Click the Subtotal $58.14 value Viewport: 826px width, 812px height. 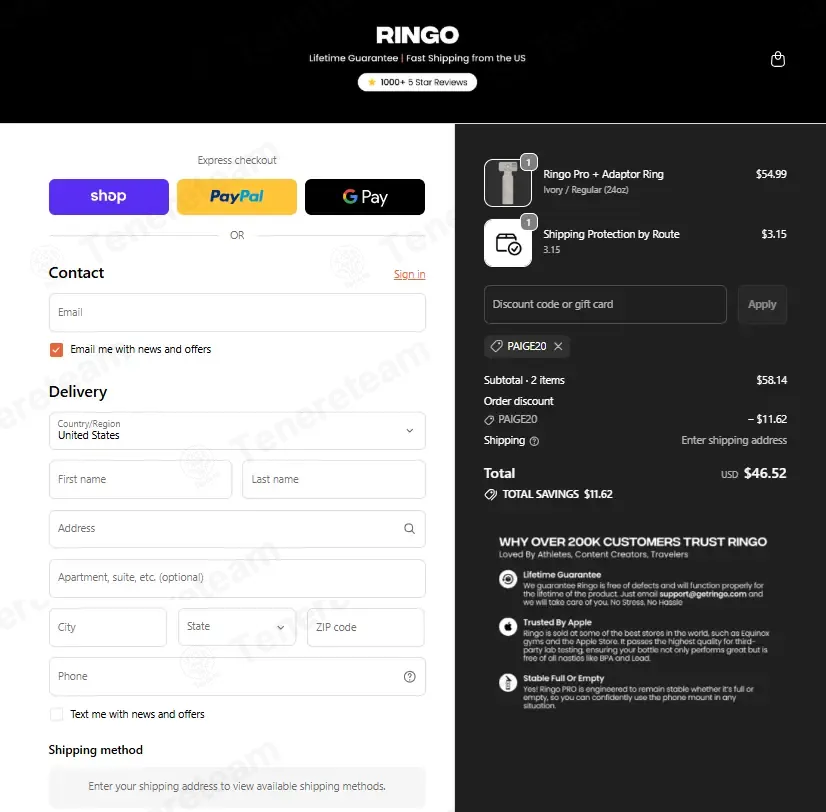(772, 380)
